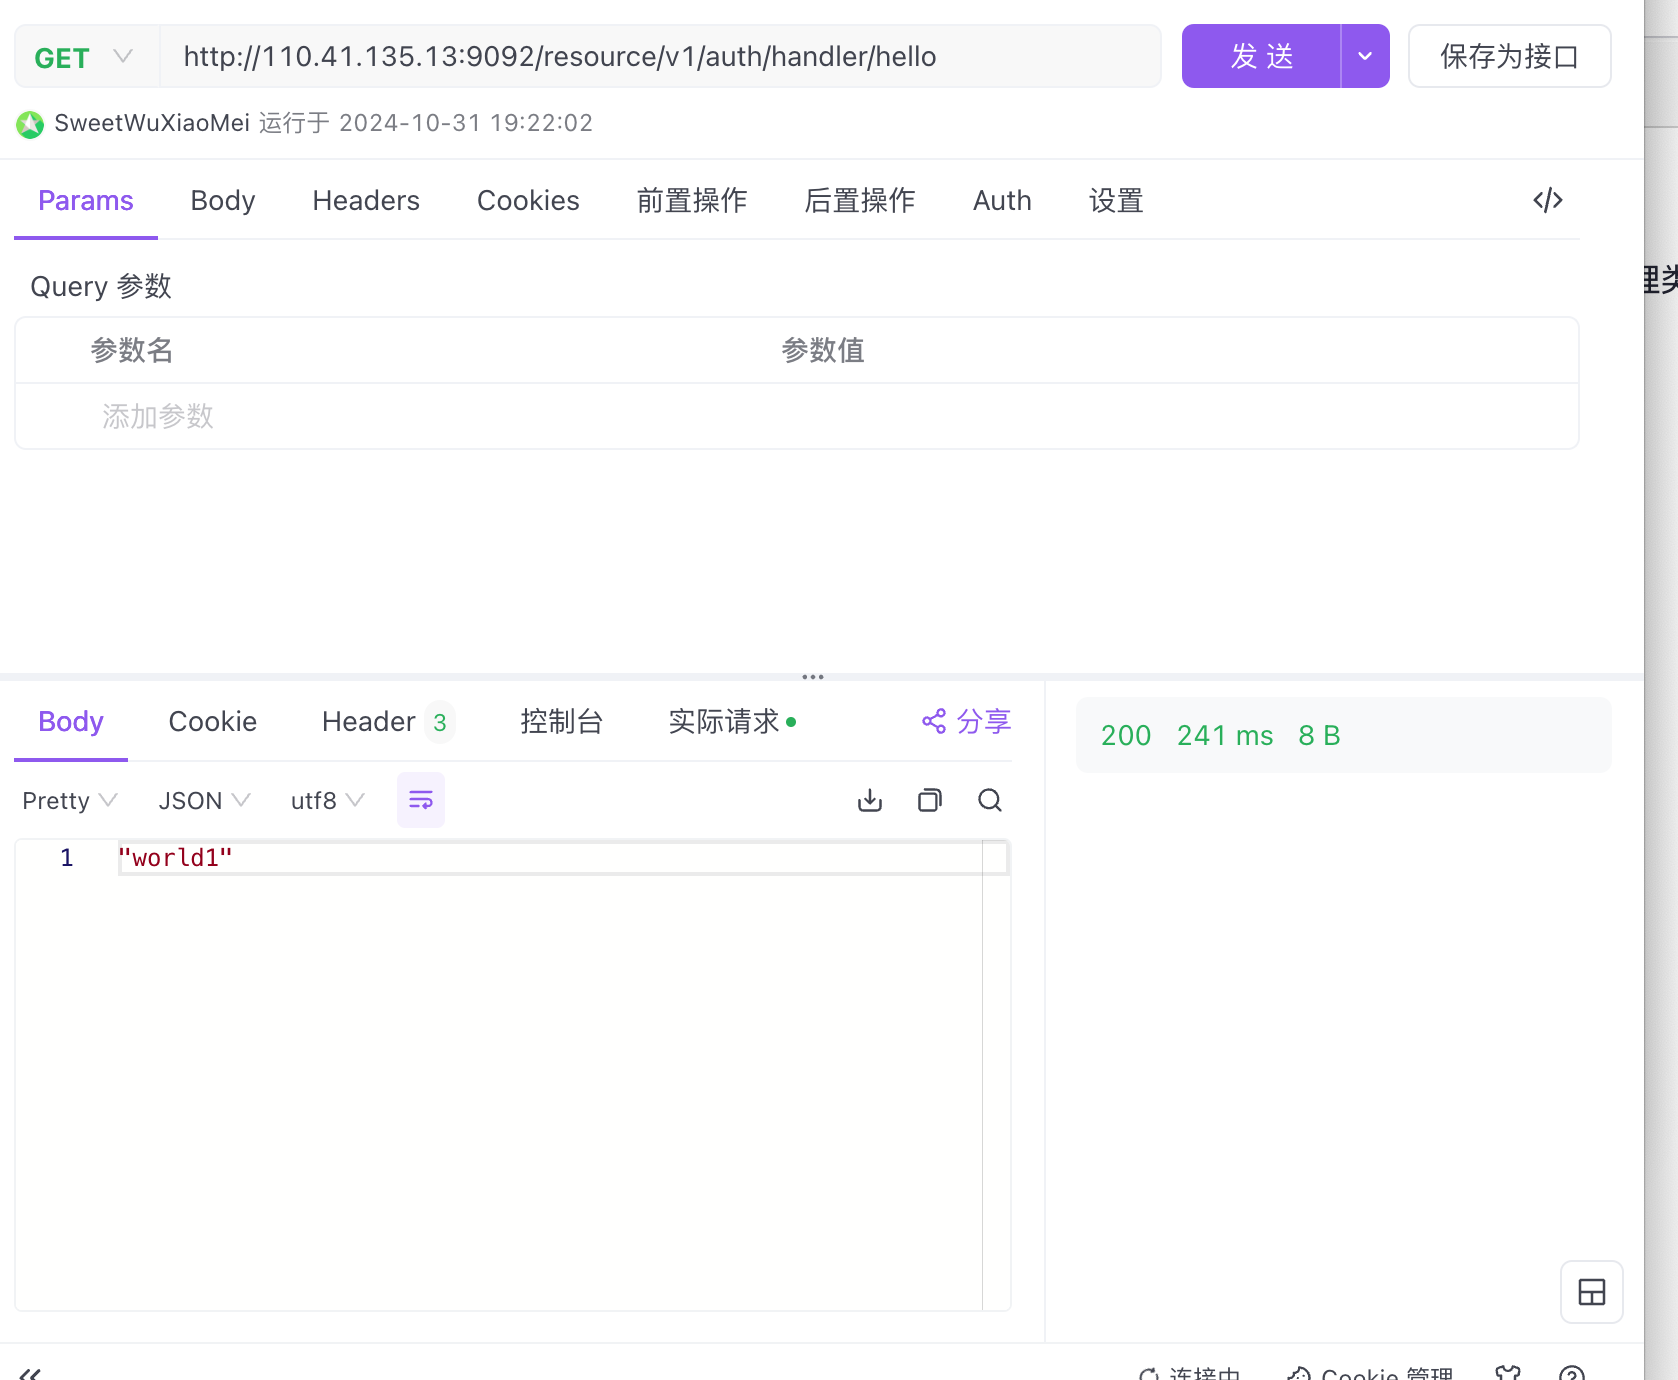This screenshot has width=1678, height=1380.
Task: Open the Headers tab
Action: point(366,201)
